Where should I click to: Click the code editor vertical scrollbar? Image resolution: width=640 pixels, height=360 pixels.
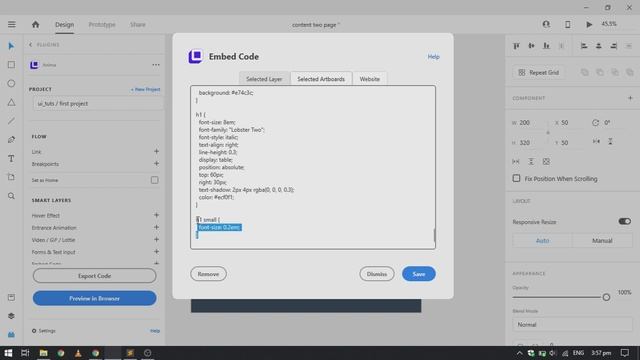coord(434,235)
